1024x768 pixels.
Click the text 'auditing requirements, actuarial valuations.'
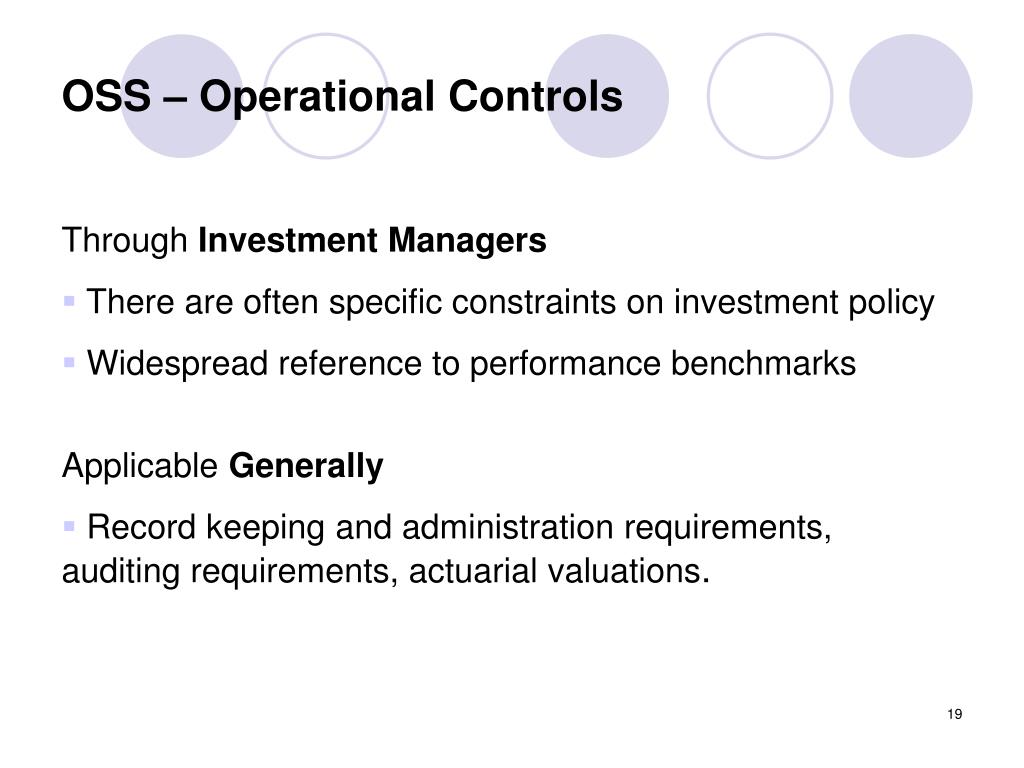385,571
